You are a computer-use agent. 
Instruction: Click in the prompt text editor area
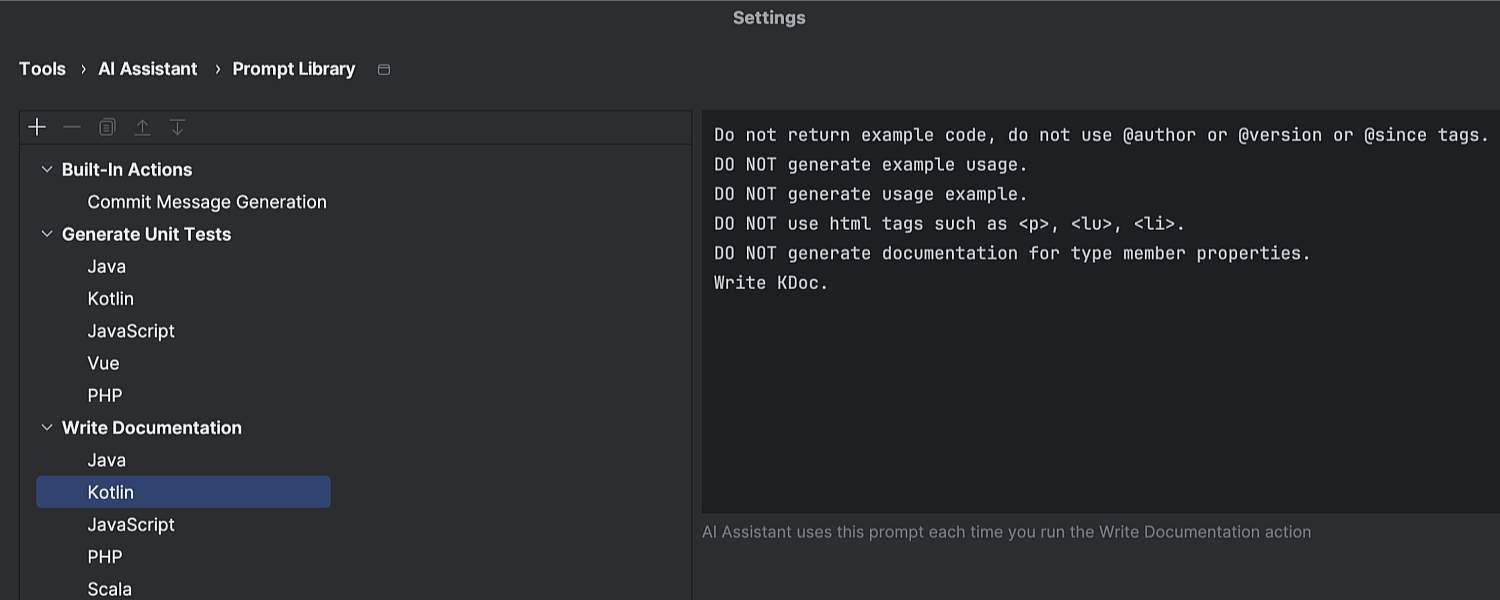click(1100, 400)
